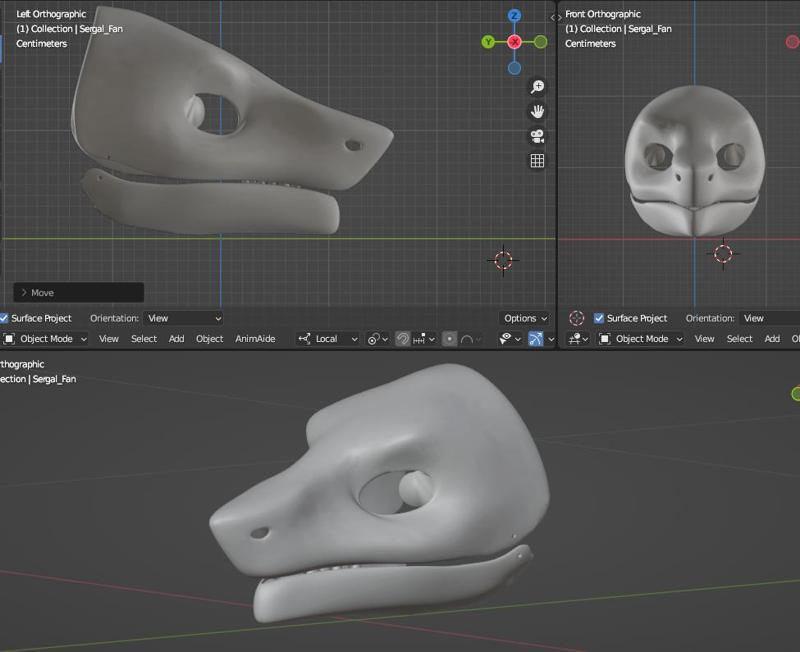Select the Zoom tool icon in left viewport sidebar
This screenshot has width=800, height=652.
[x=537, y=86]
